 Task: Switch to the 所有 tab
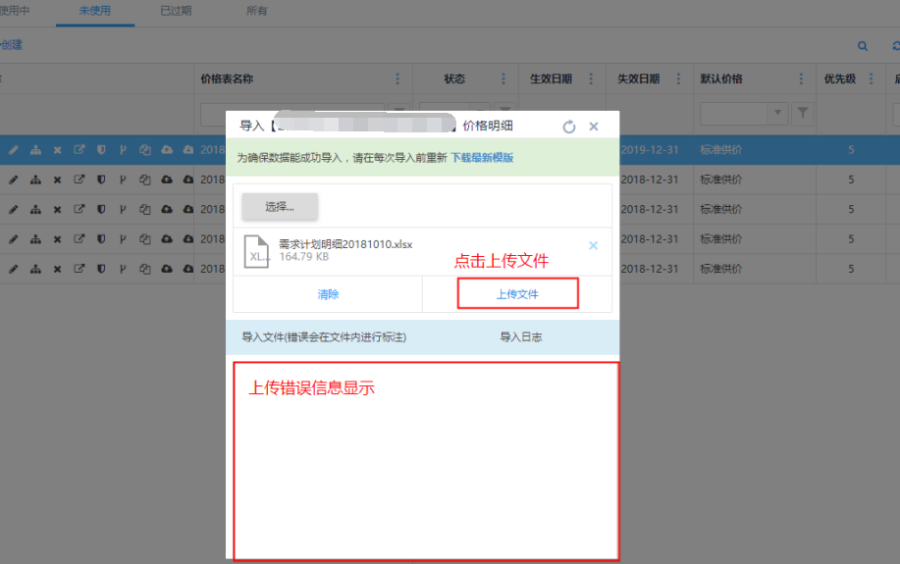click(x=256, y=11)
